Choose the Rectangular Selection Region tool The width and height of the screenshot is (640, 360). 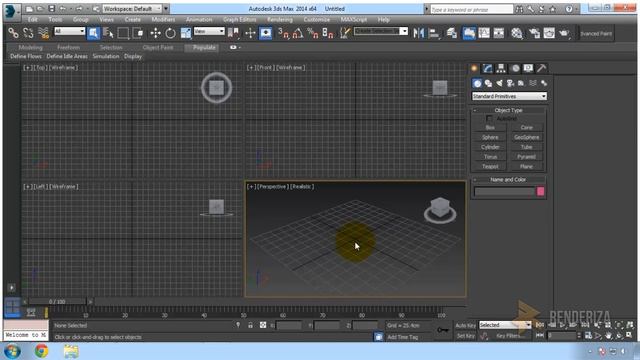point(123,33)
